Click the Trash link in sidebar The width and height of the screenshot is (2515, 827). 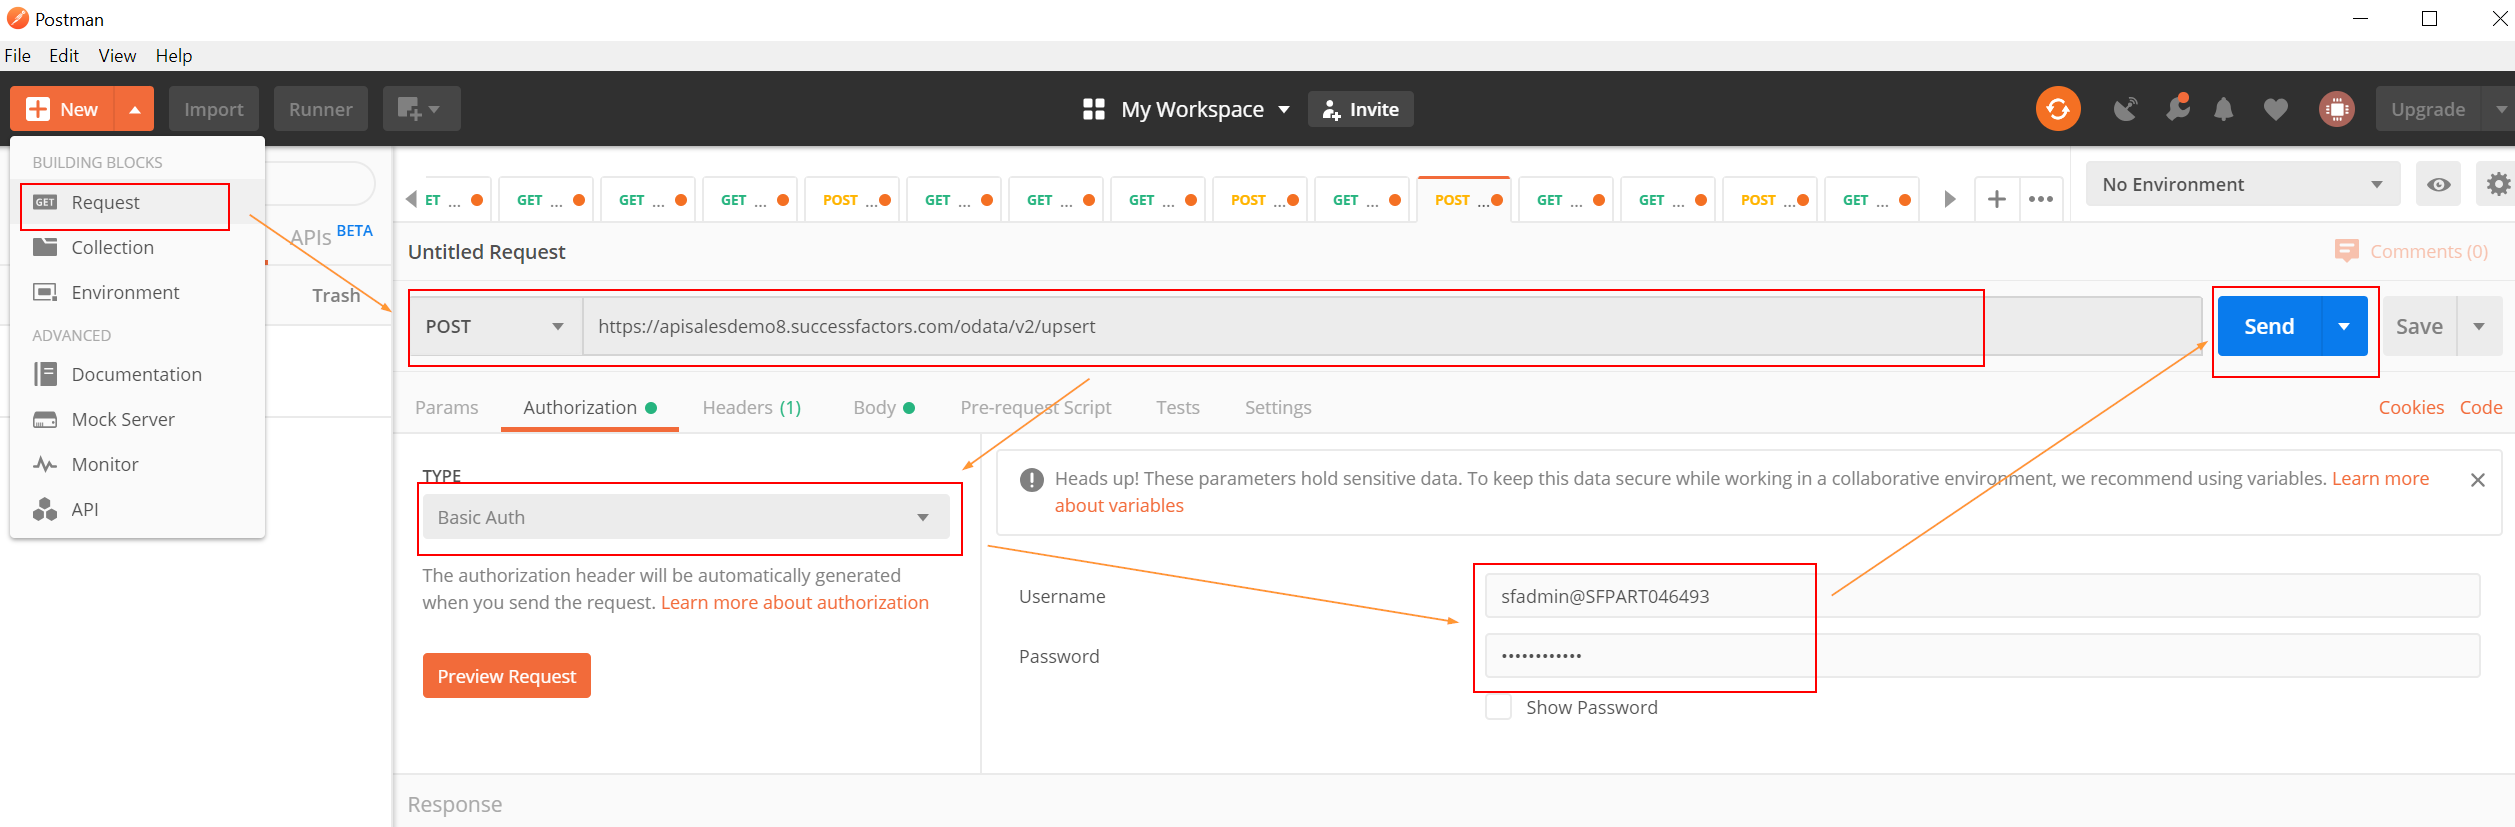(336, 296)
